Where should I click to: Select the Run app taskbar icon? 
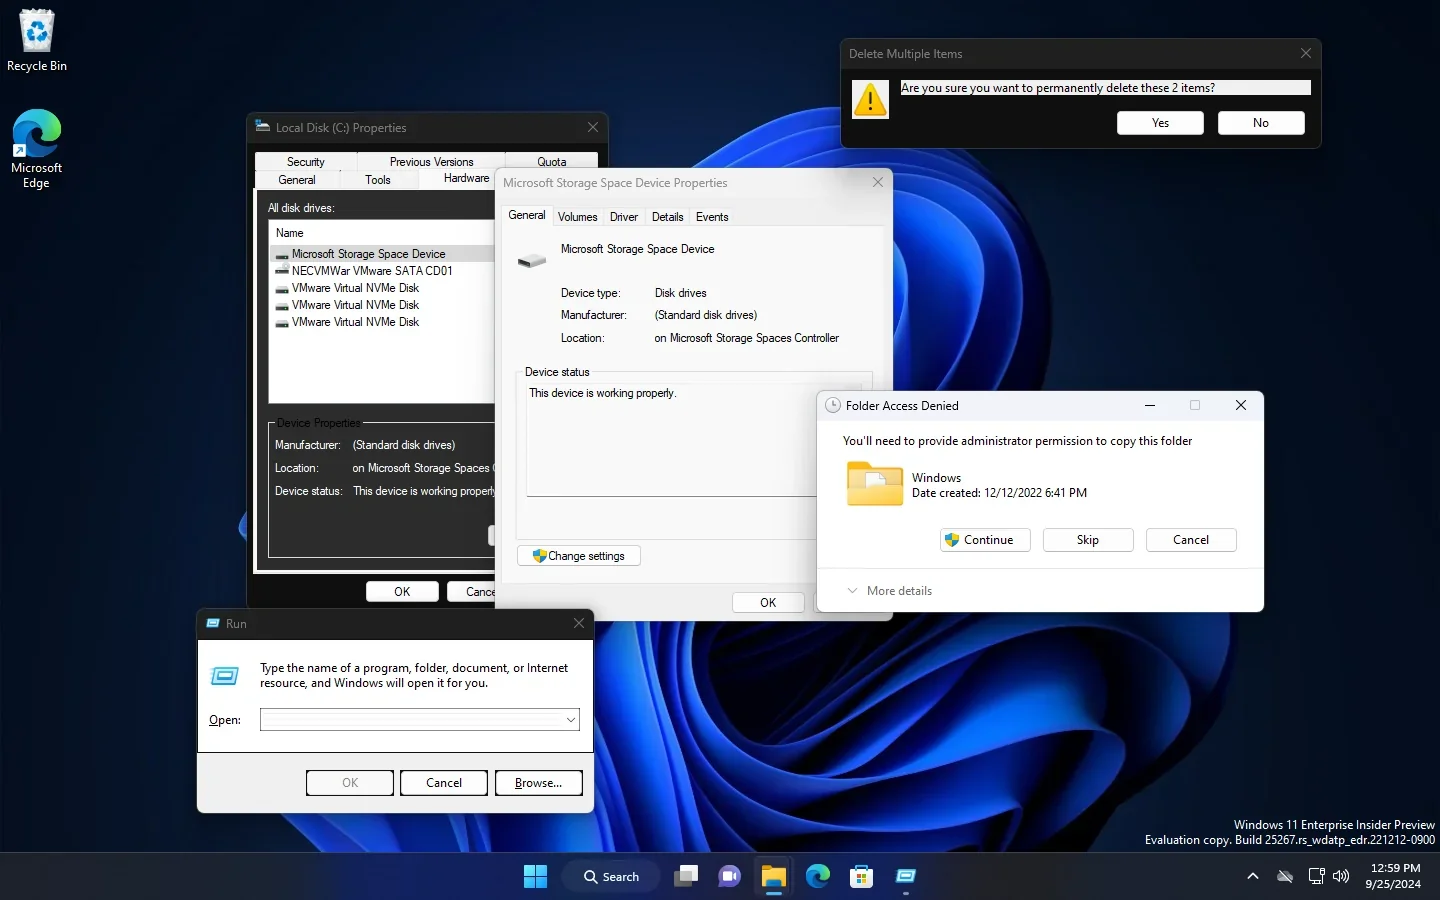(x=906, y=877)
